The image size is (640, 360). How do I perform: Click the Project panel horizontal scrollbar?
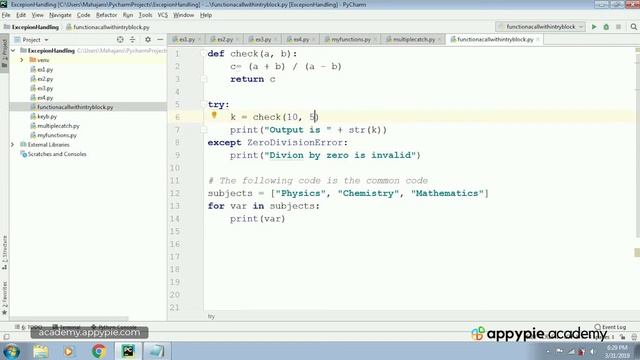(69, 318)
